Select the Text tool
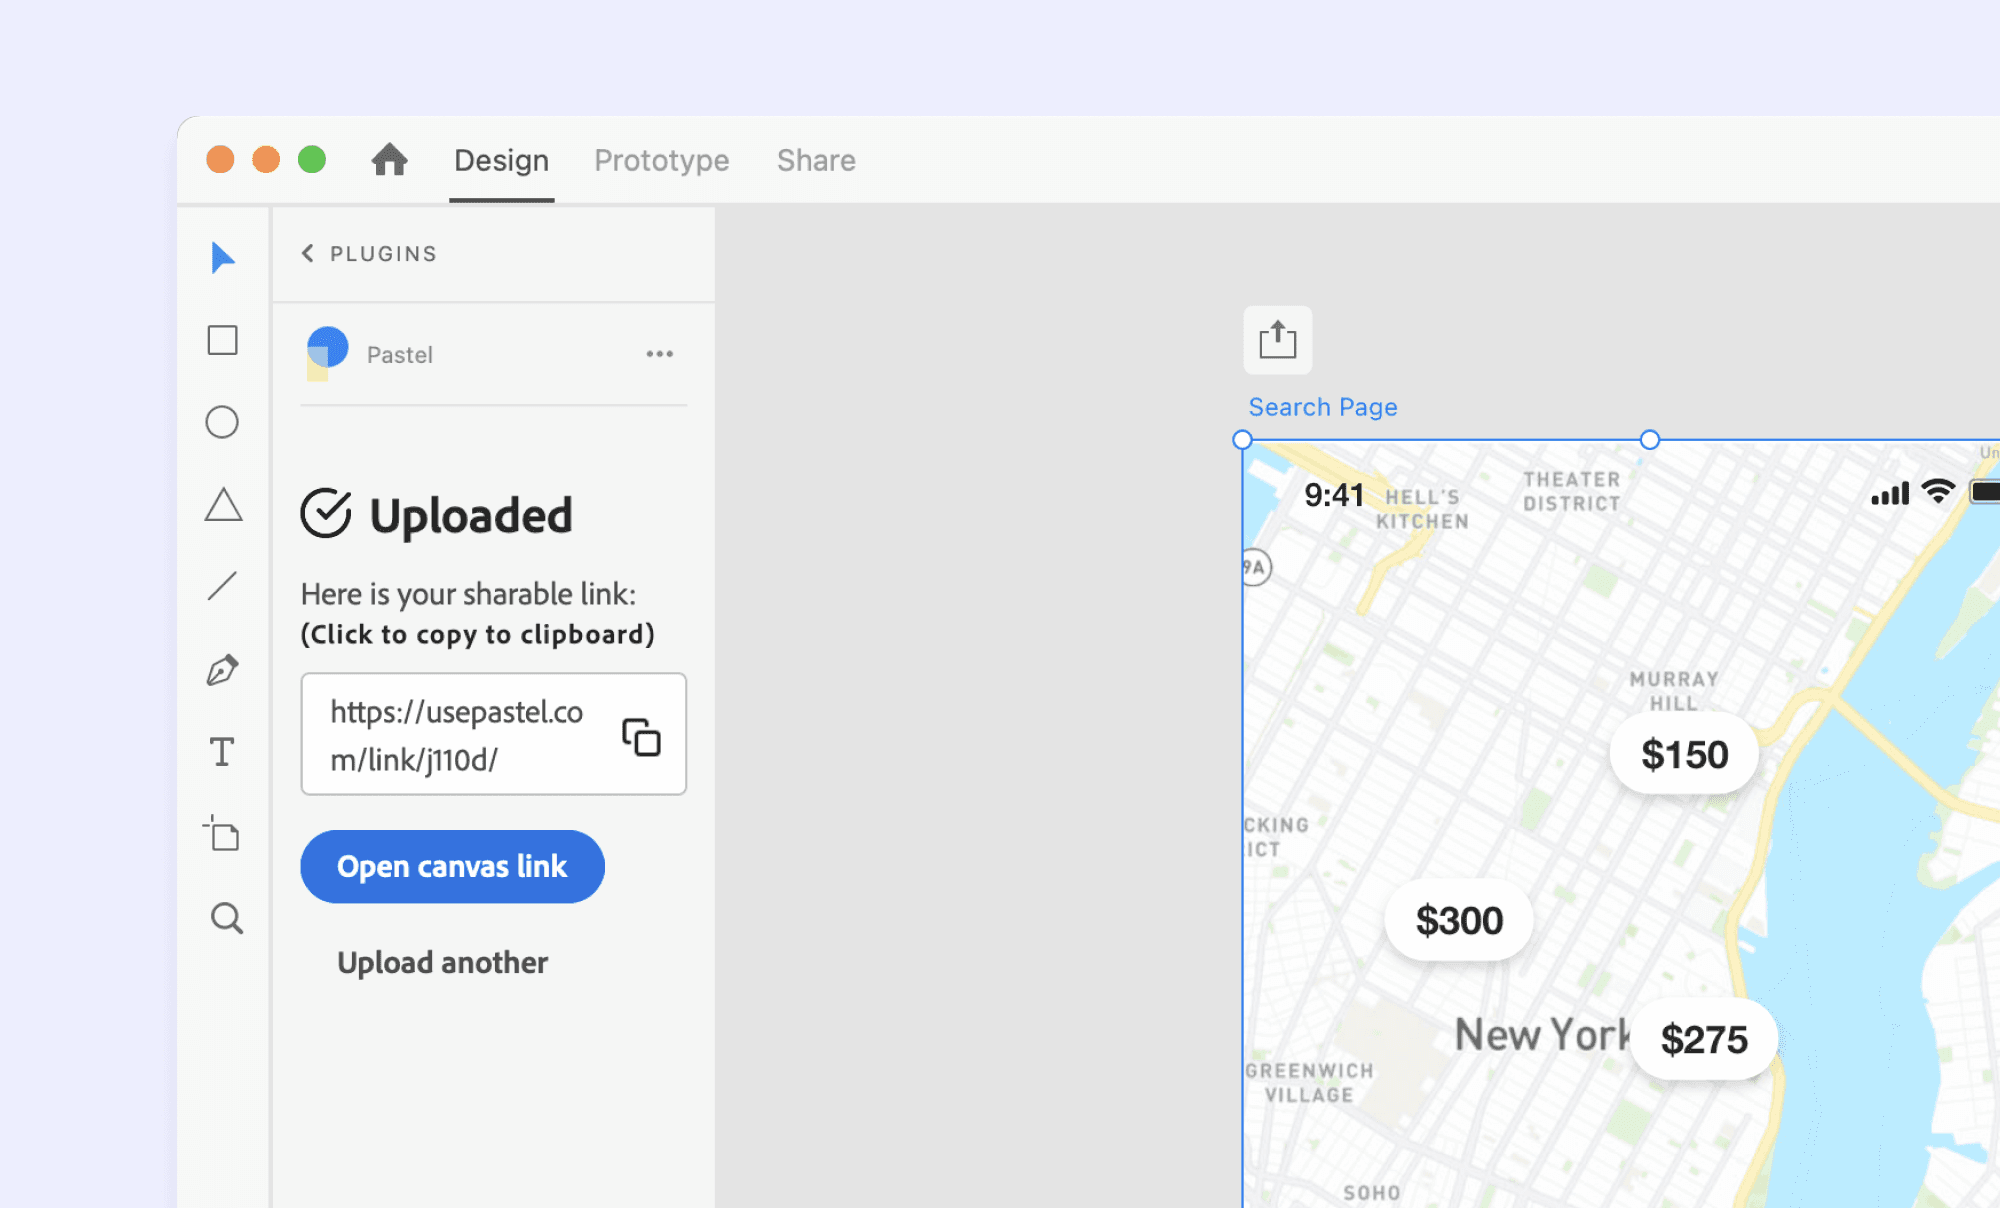The width and height of the screenshot is (2000, 1208). 222,751
